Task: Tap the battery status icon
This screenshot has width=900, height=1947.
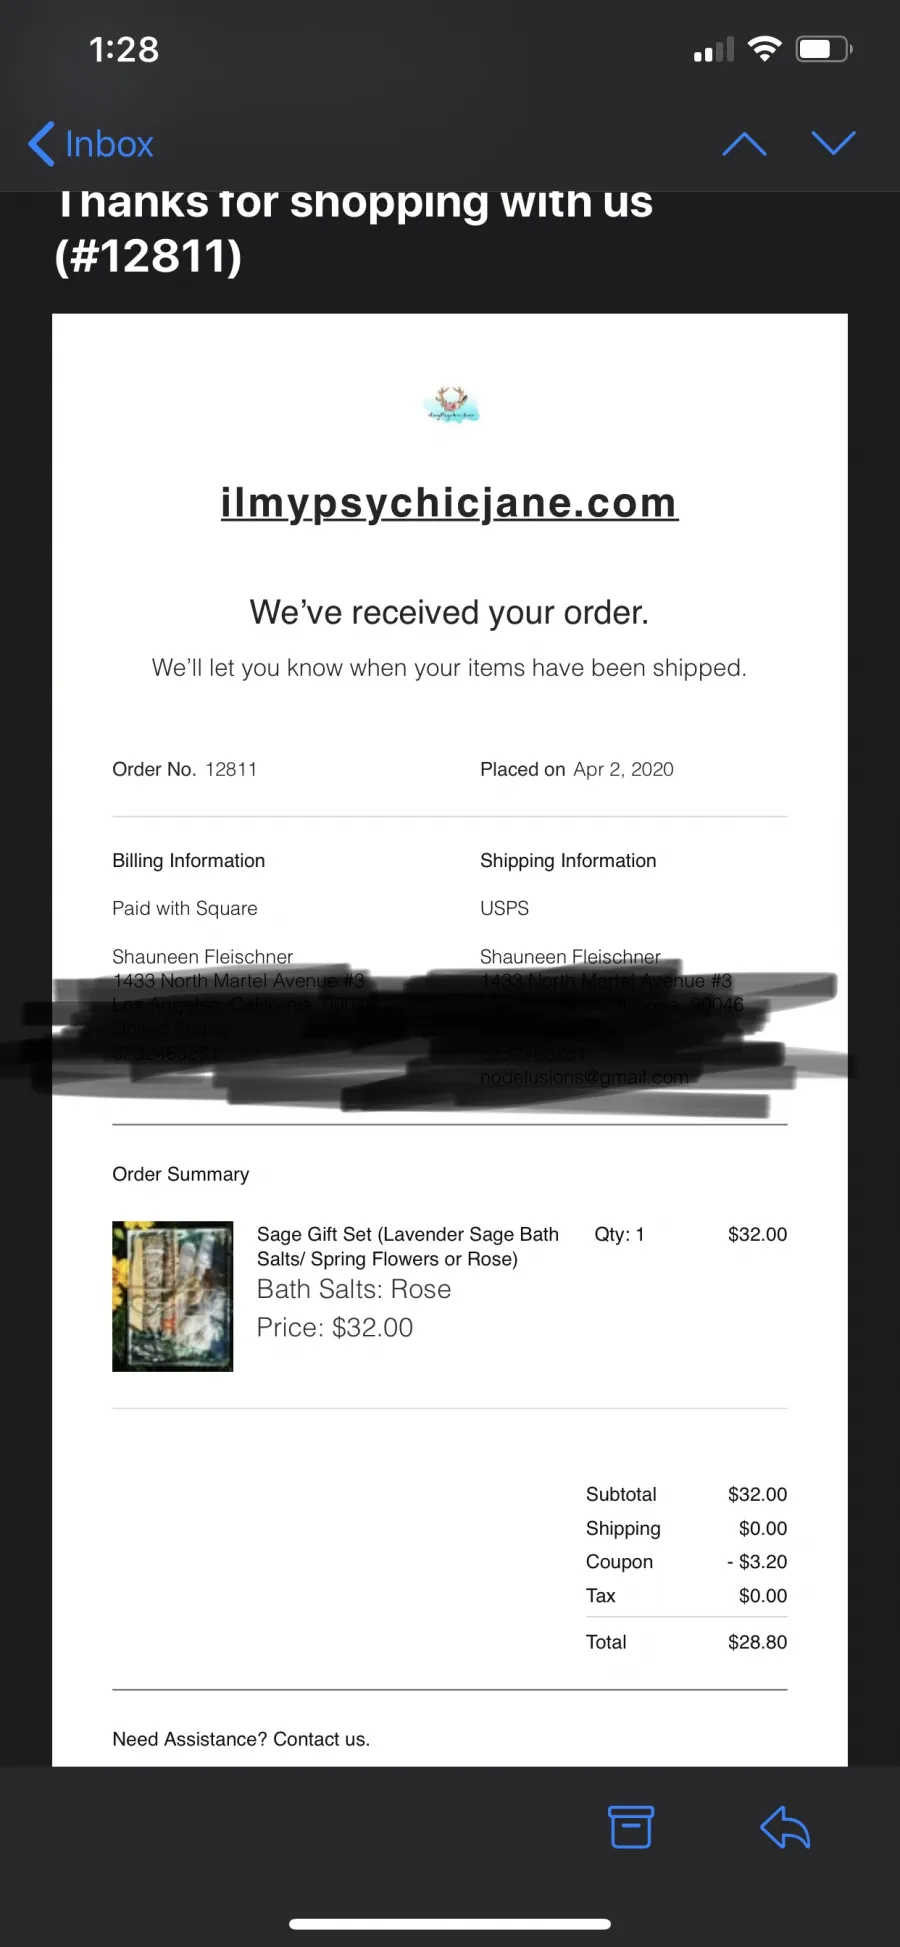Action: pos(824,49)
